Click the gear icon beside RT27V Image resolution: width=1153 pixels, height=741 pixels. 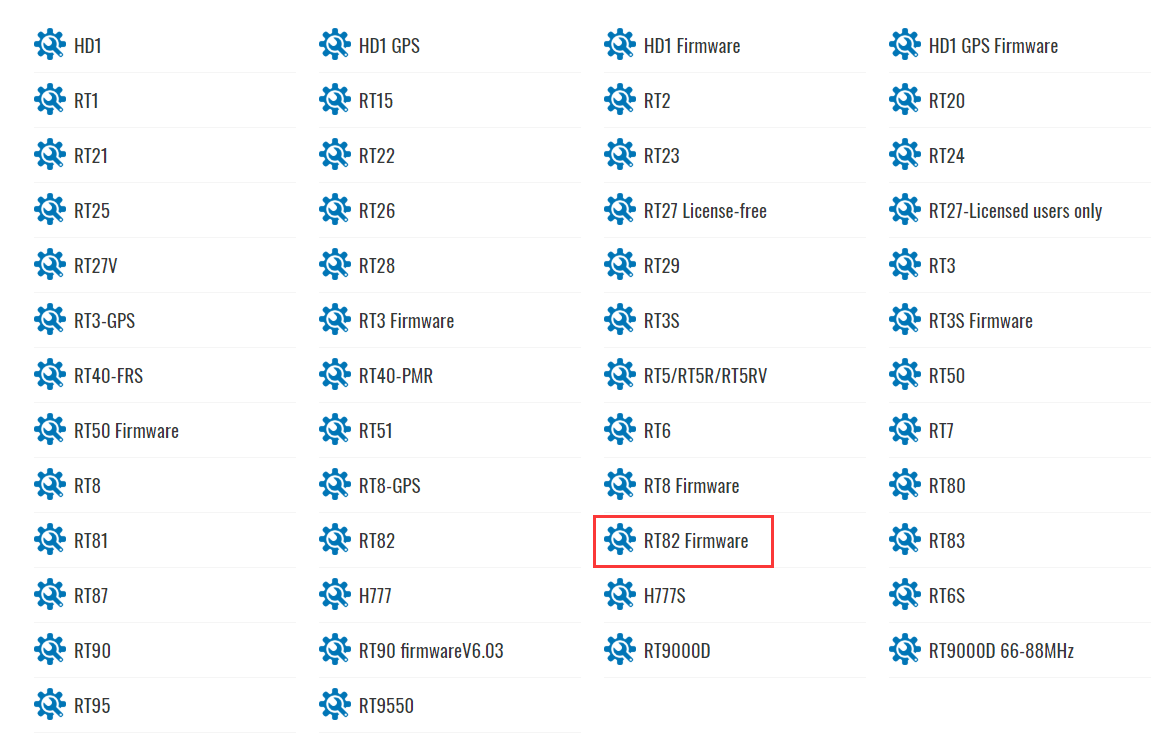click(x=50, y=265)
